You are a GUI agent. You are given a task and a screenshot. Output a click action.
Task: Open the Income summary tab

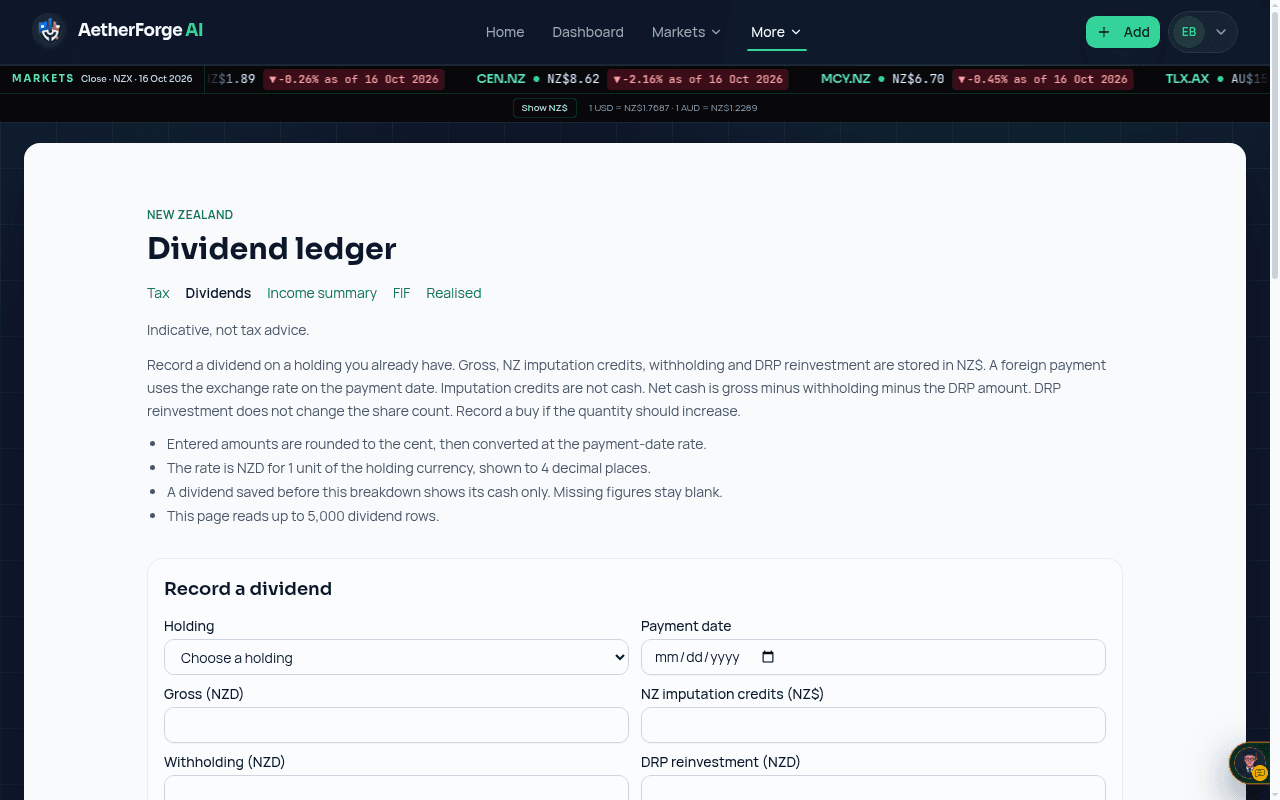322,293
